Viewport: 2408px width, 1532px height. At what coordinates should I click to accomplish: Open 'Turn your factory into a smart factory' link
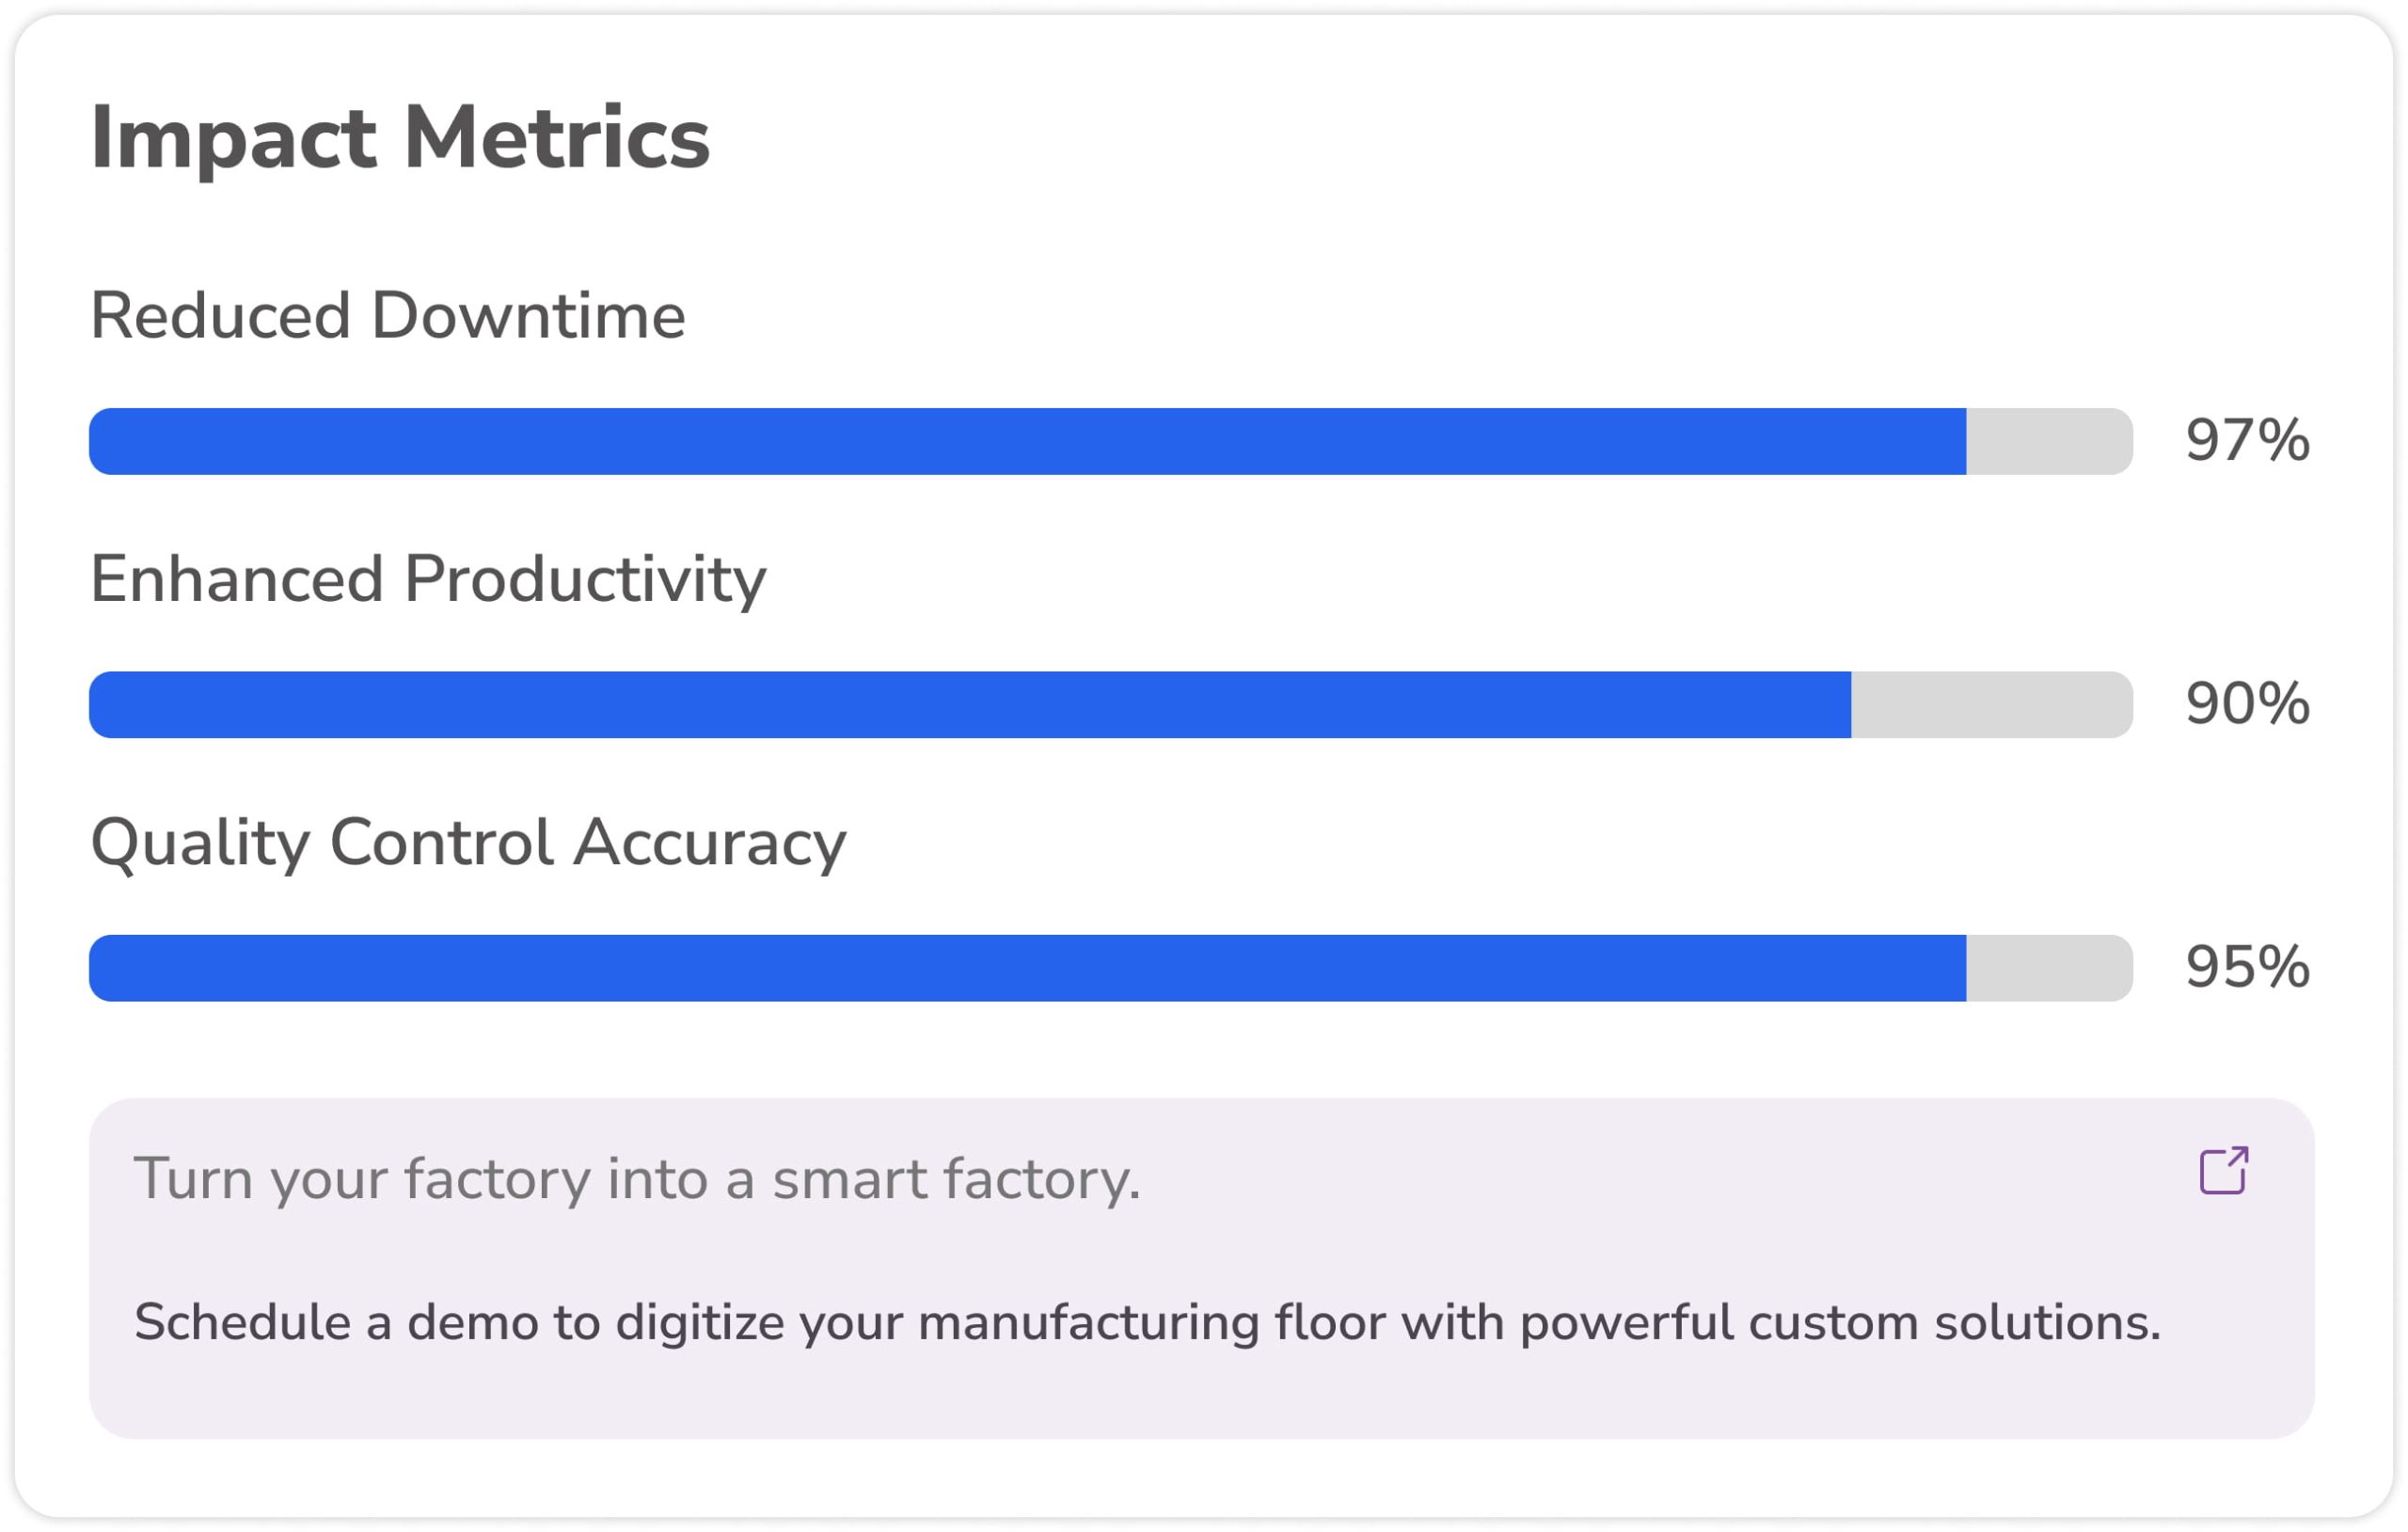click(x=637, y=1179)
